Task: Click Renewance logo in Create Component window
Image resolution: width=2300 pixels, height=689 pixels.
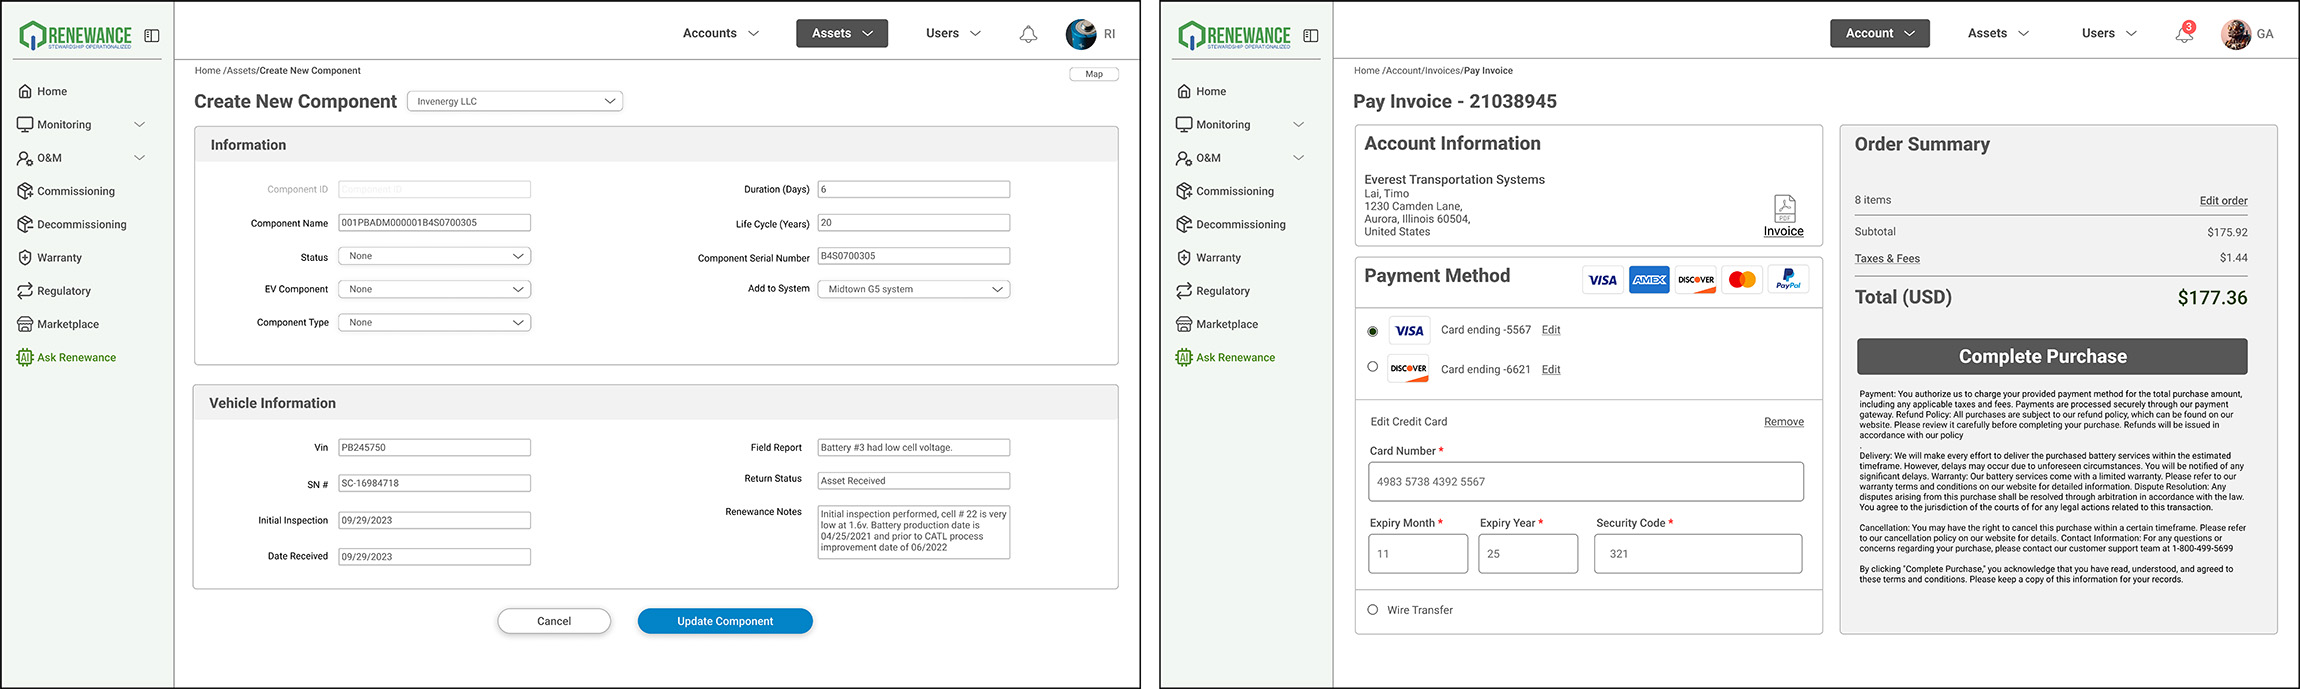Action: pos(76,35)
